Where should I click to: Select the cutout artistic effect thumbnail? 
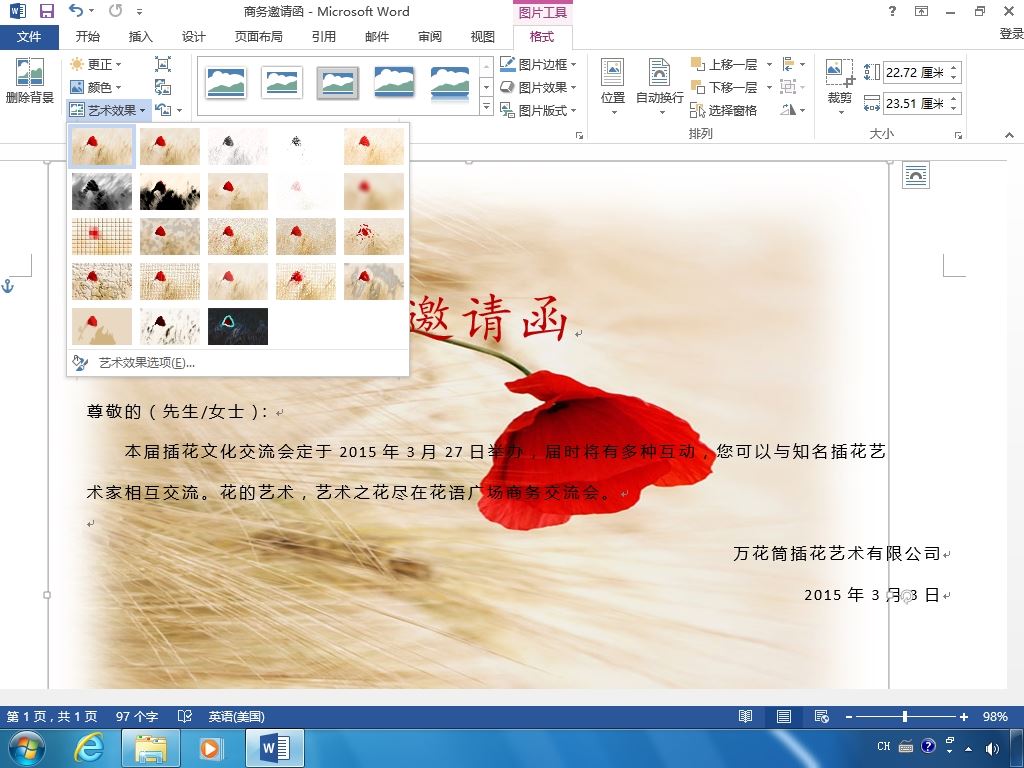click(102, 327)
